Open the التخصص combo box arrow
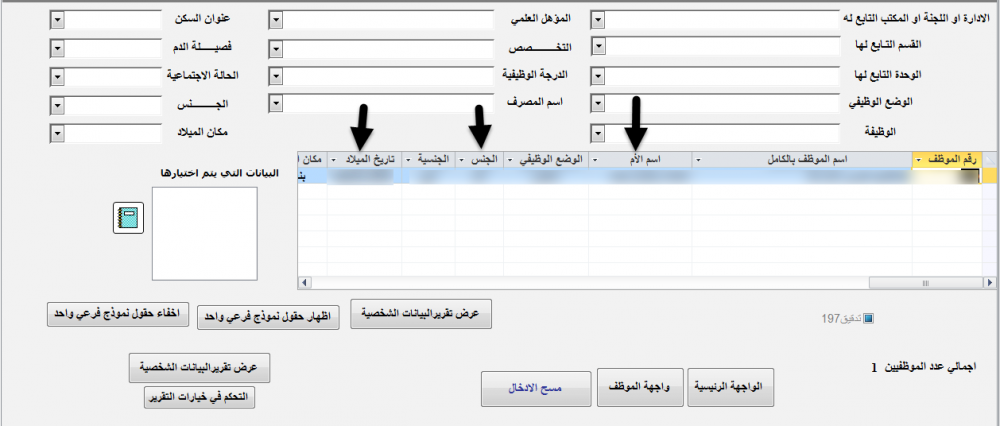The width and height of the screenshot is (1000, 426). 276,49
